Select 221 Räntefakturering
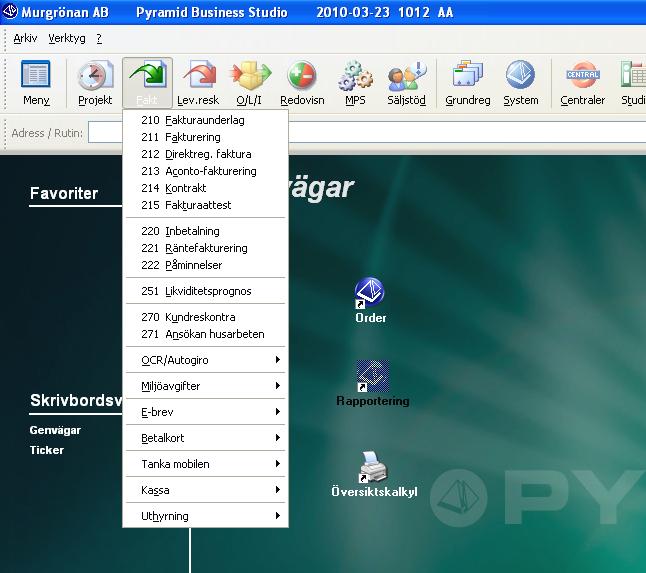646x573 pixels. [205, 248]
